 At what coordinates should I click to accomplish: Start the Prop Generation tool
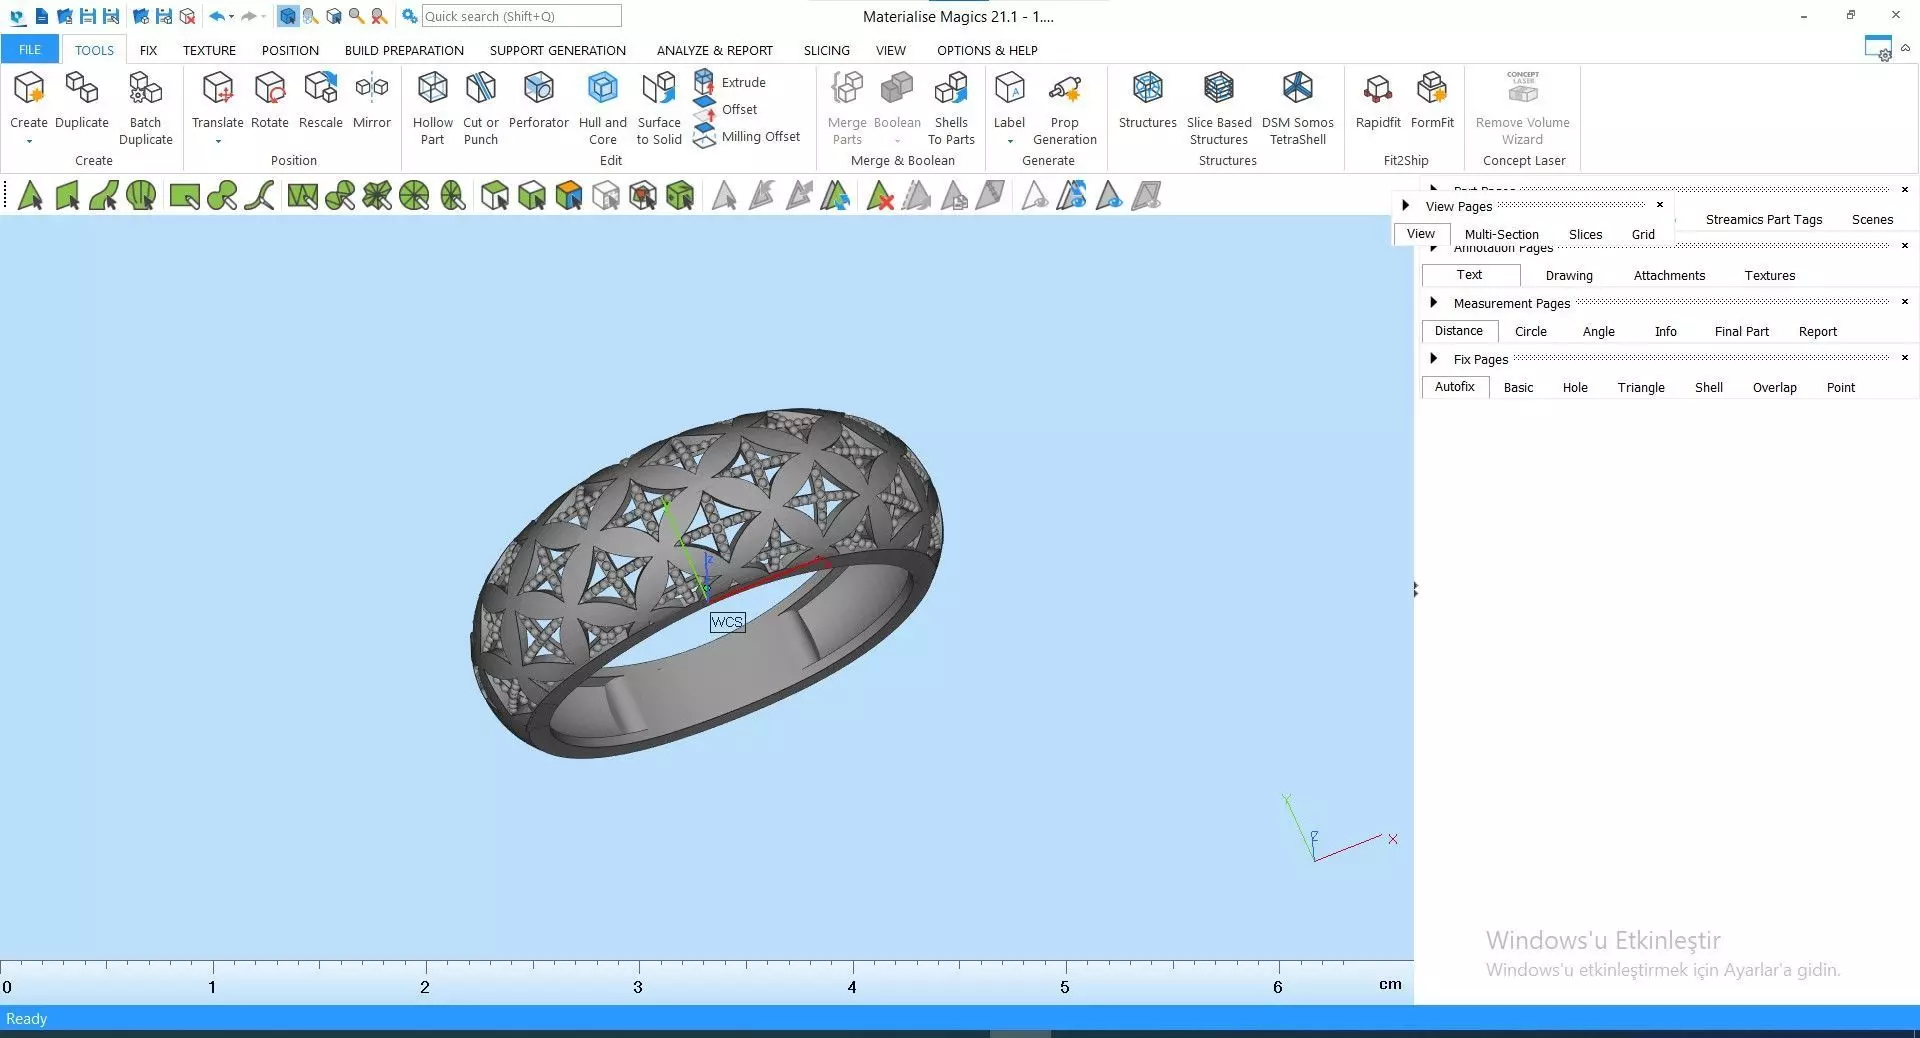[1064, 108]
